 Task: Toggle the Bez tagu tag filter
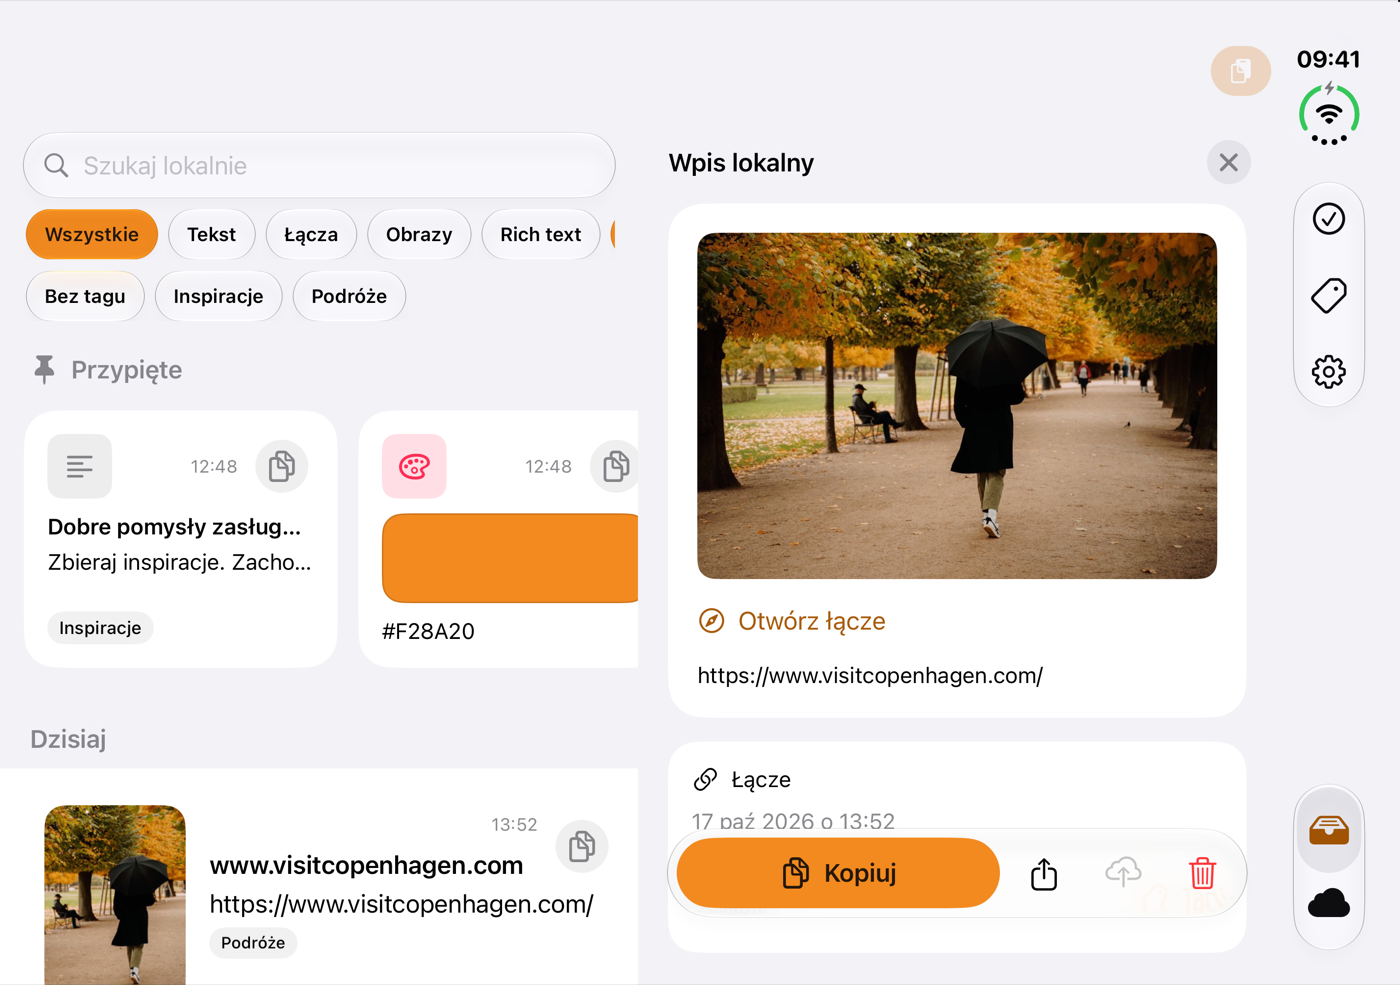[85, 296]
